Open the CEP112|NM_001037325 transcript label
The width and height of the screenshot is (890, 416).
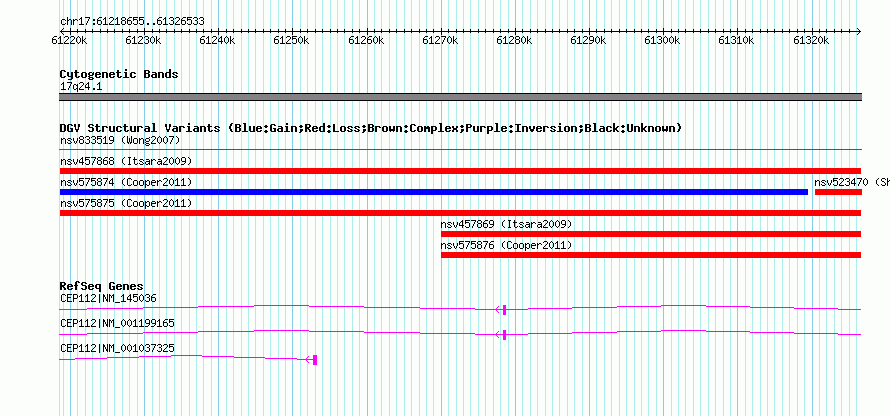(x=117, y=348)
